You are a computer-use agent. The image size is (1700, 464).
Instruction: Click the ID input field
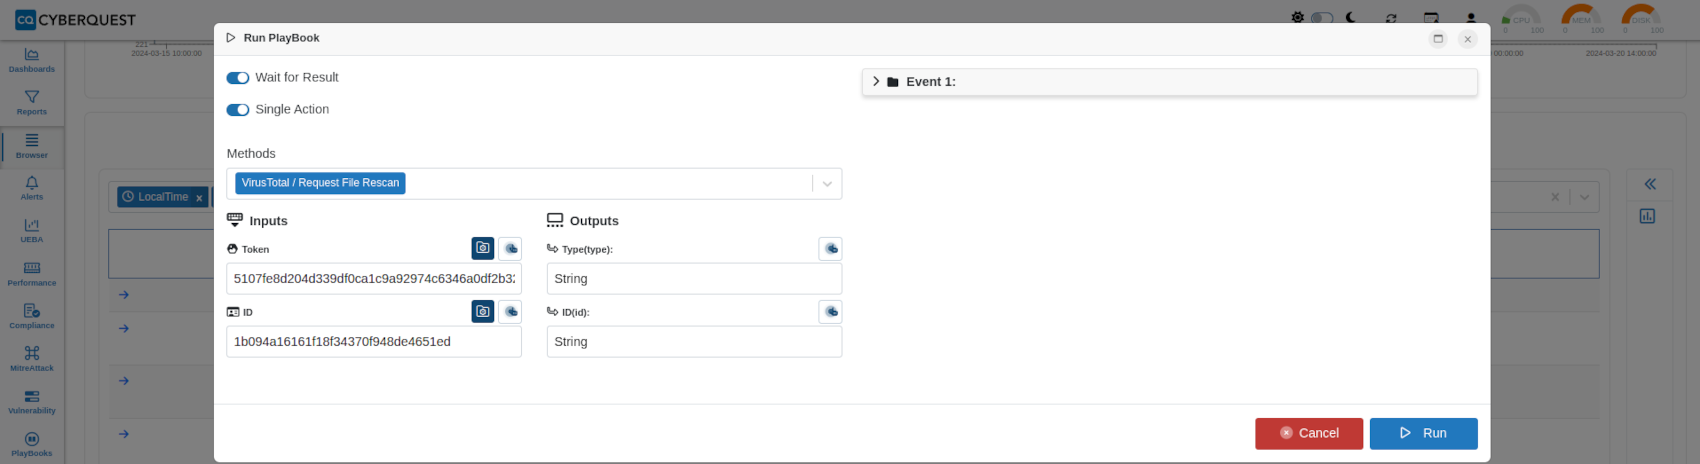coord(374,342)
